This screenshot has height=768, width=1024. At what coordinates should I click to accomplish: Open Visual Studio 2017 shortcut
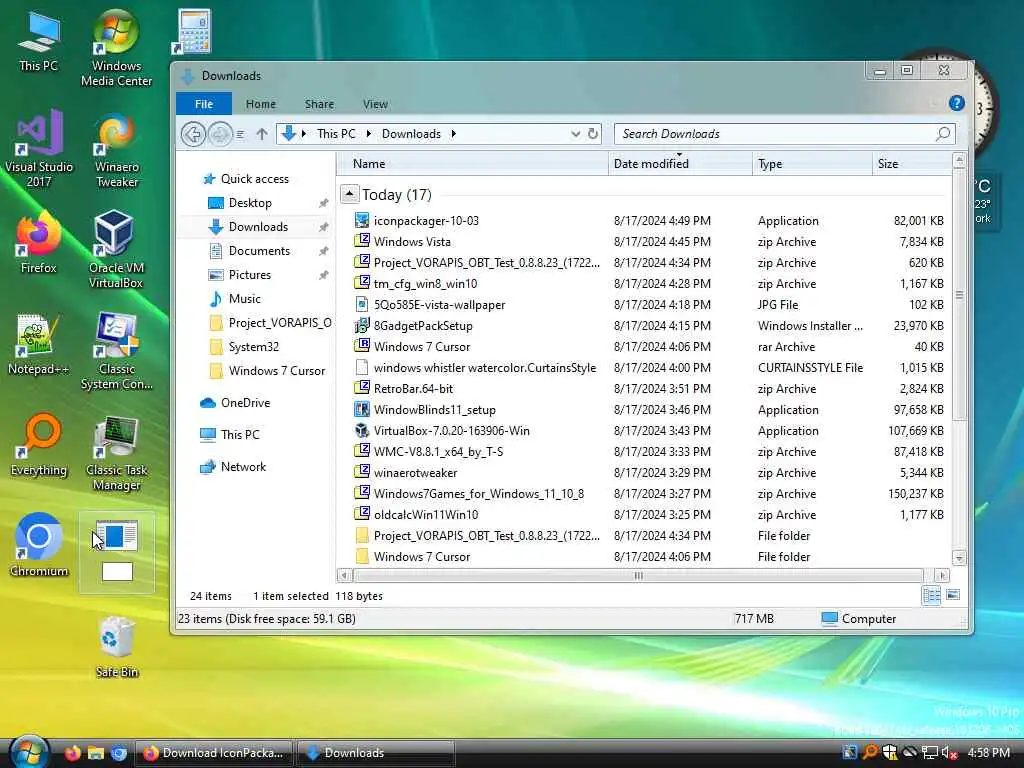click(39, 149)
